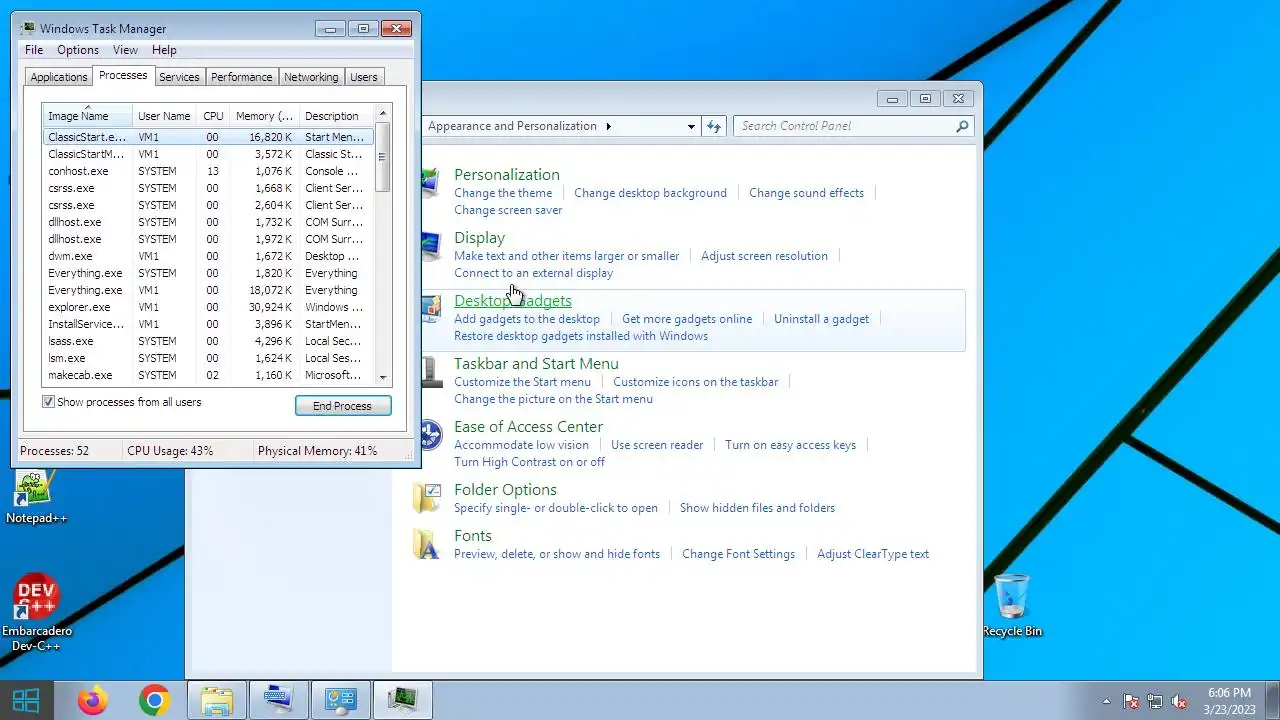This screenshot has width=1280, height=720.
Task: Open the View menu in Task Manager
Action: (125, 50)
